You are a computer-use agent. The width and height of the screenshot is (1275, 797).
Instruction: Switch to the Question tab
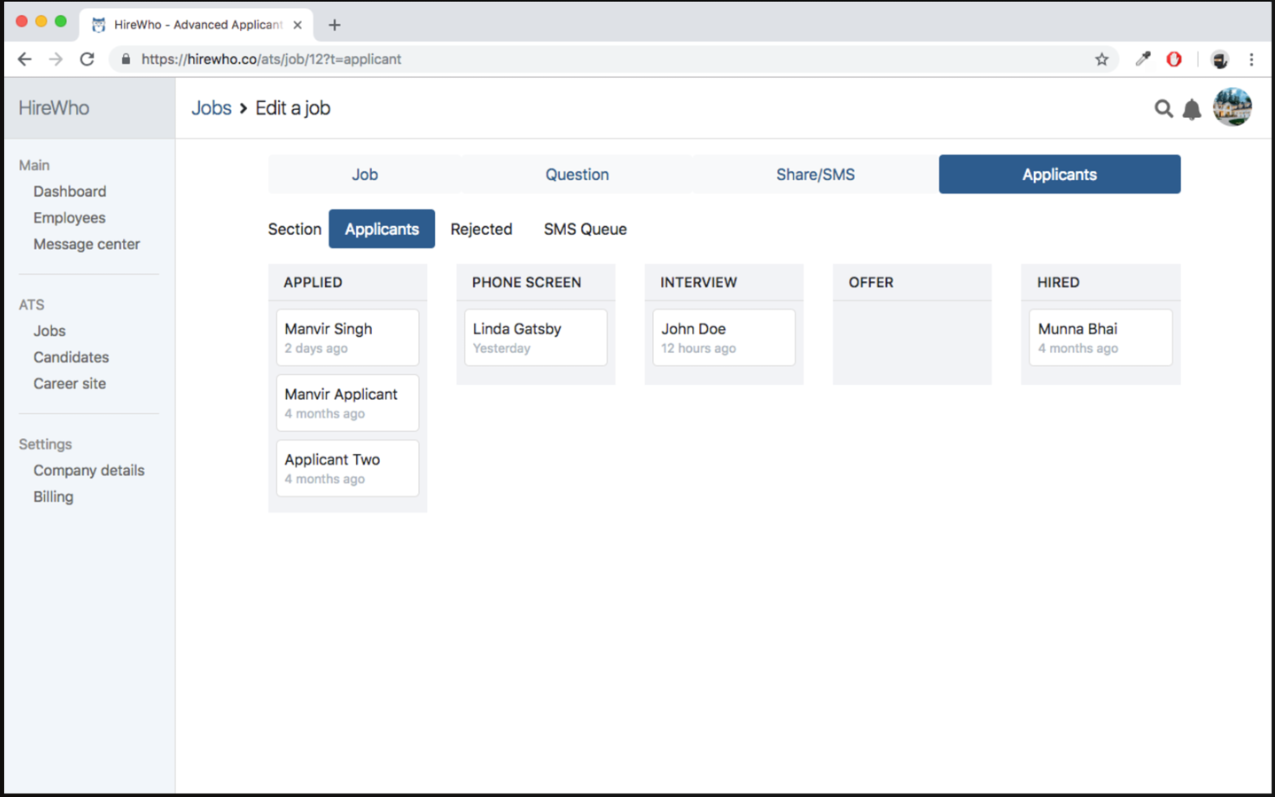click(577, 173)
